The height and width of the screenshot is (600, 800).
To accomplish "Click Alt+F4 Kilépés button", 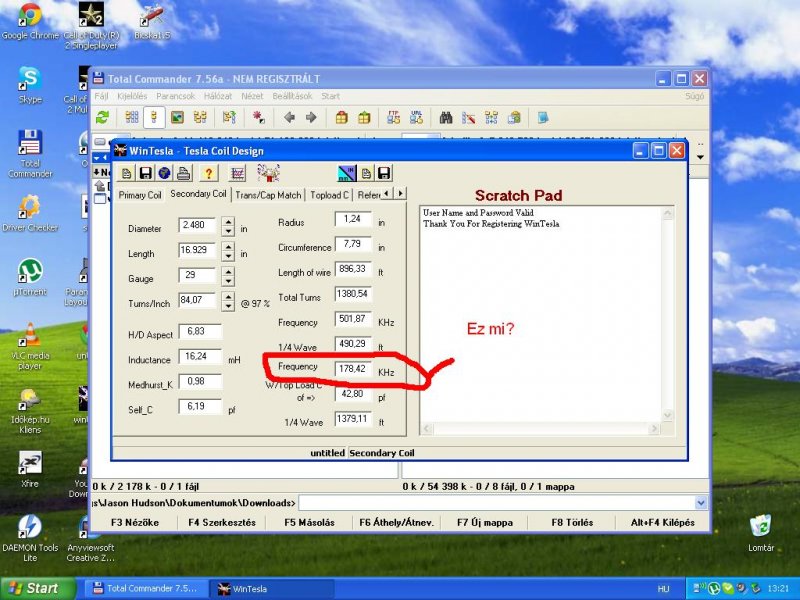I will point(662,522).
